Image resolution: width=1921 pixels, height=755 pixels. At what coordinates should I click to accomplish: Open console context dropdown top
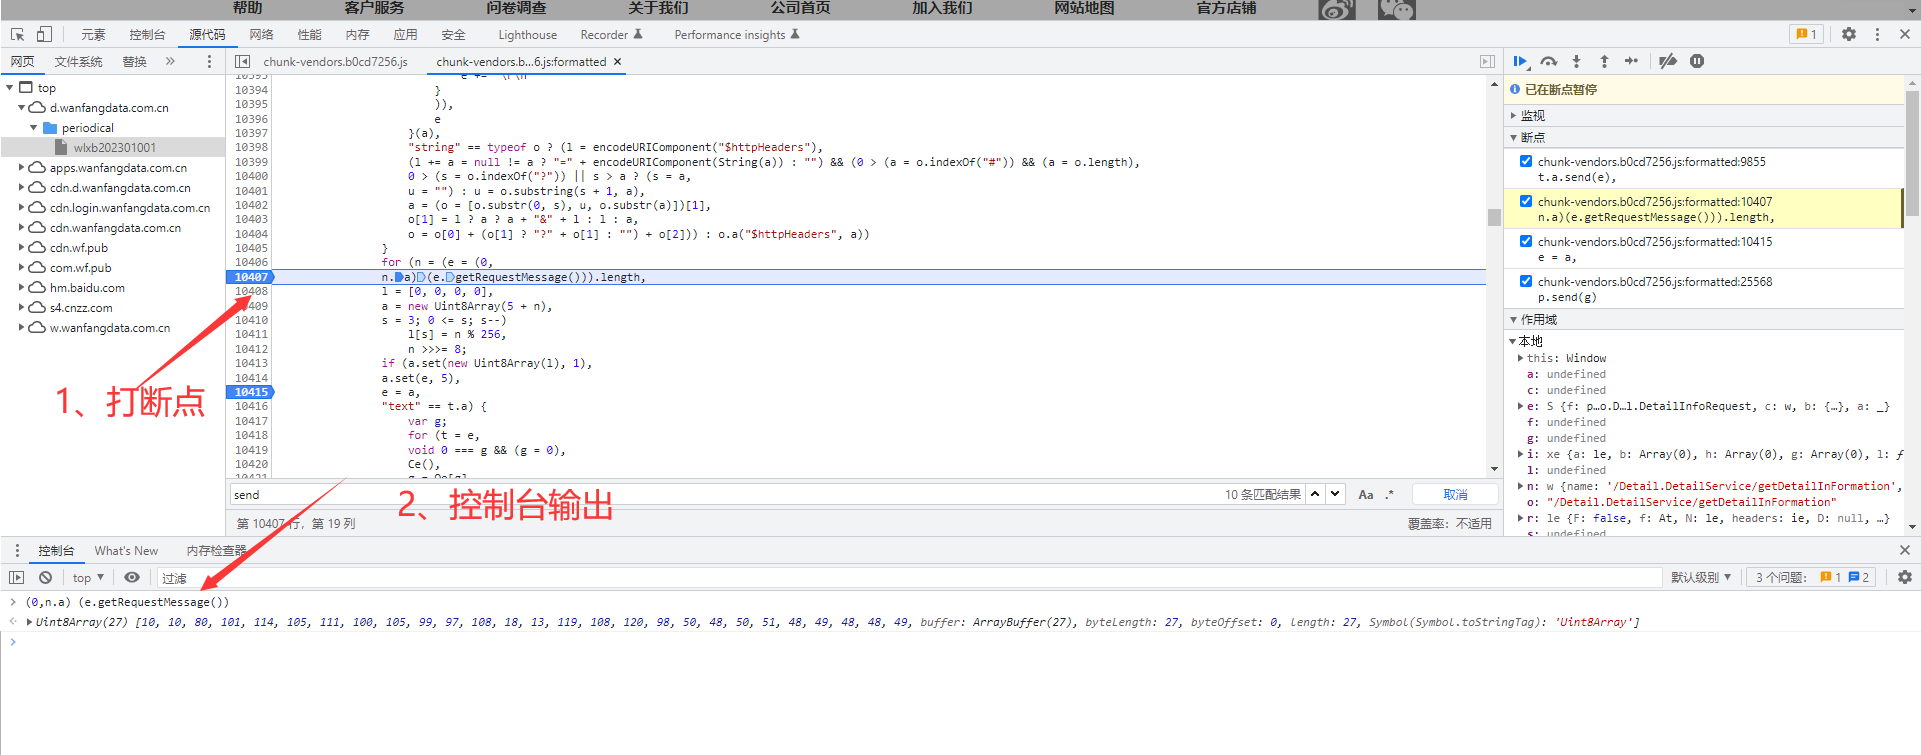(88, 577)
